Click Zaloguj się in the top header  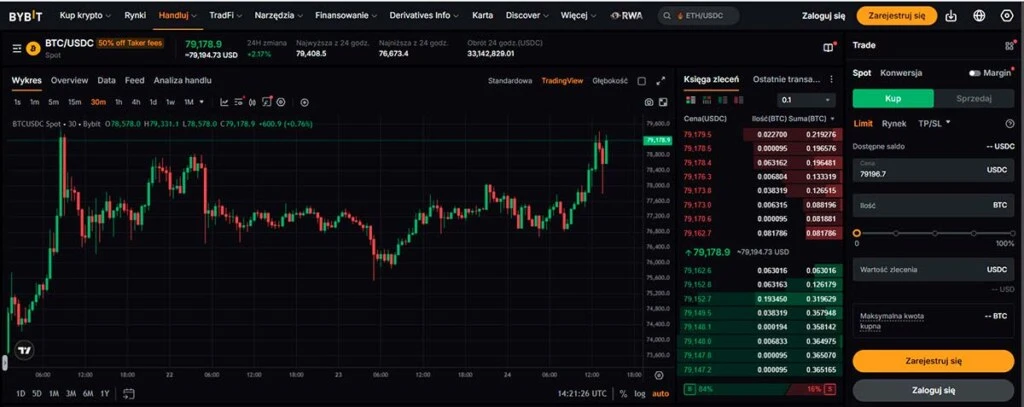[x=824, y=16]
